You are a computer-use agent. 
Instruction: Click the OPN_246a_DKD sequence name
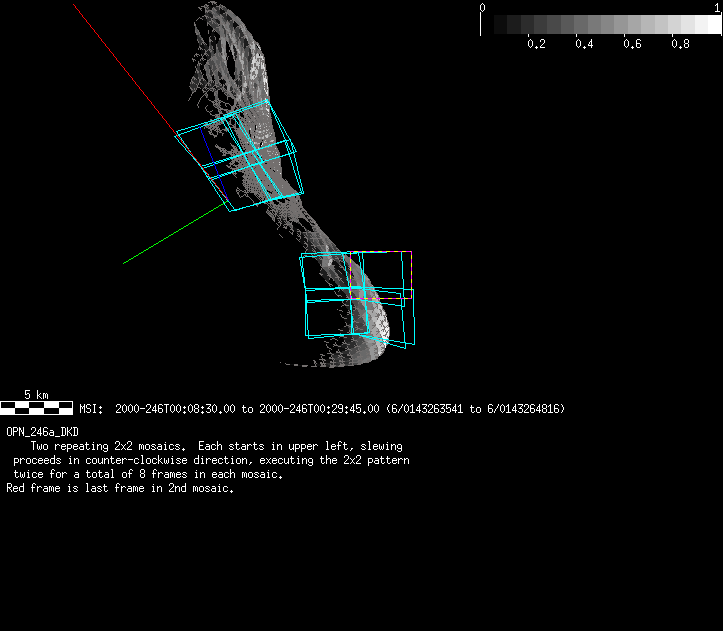[x=42, y=432]
